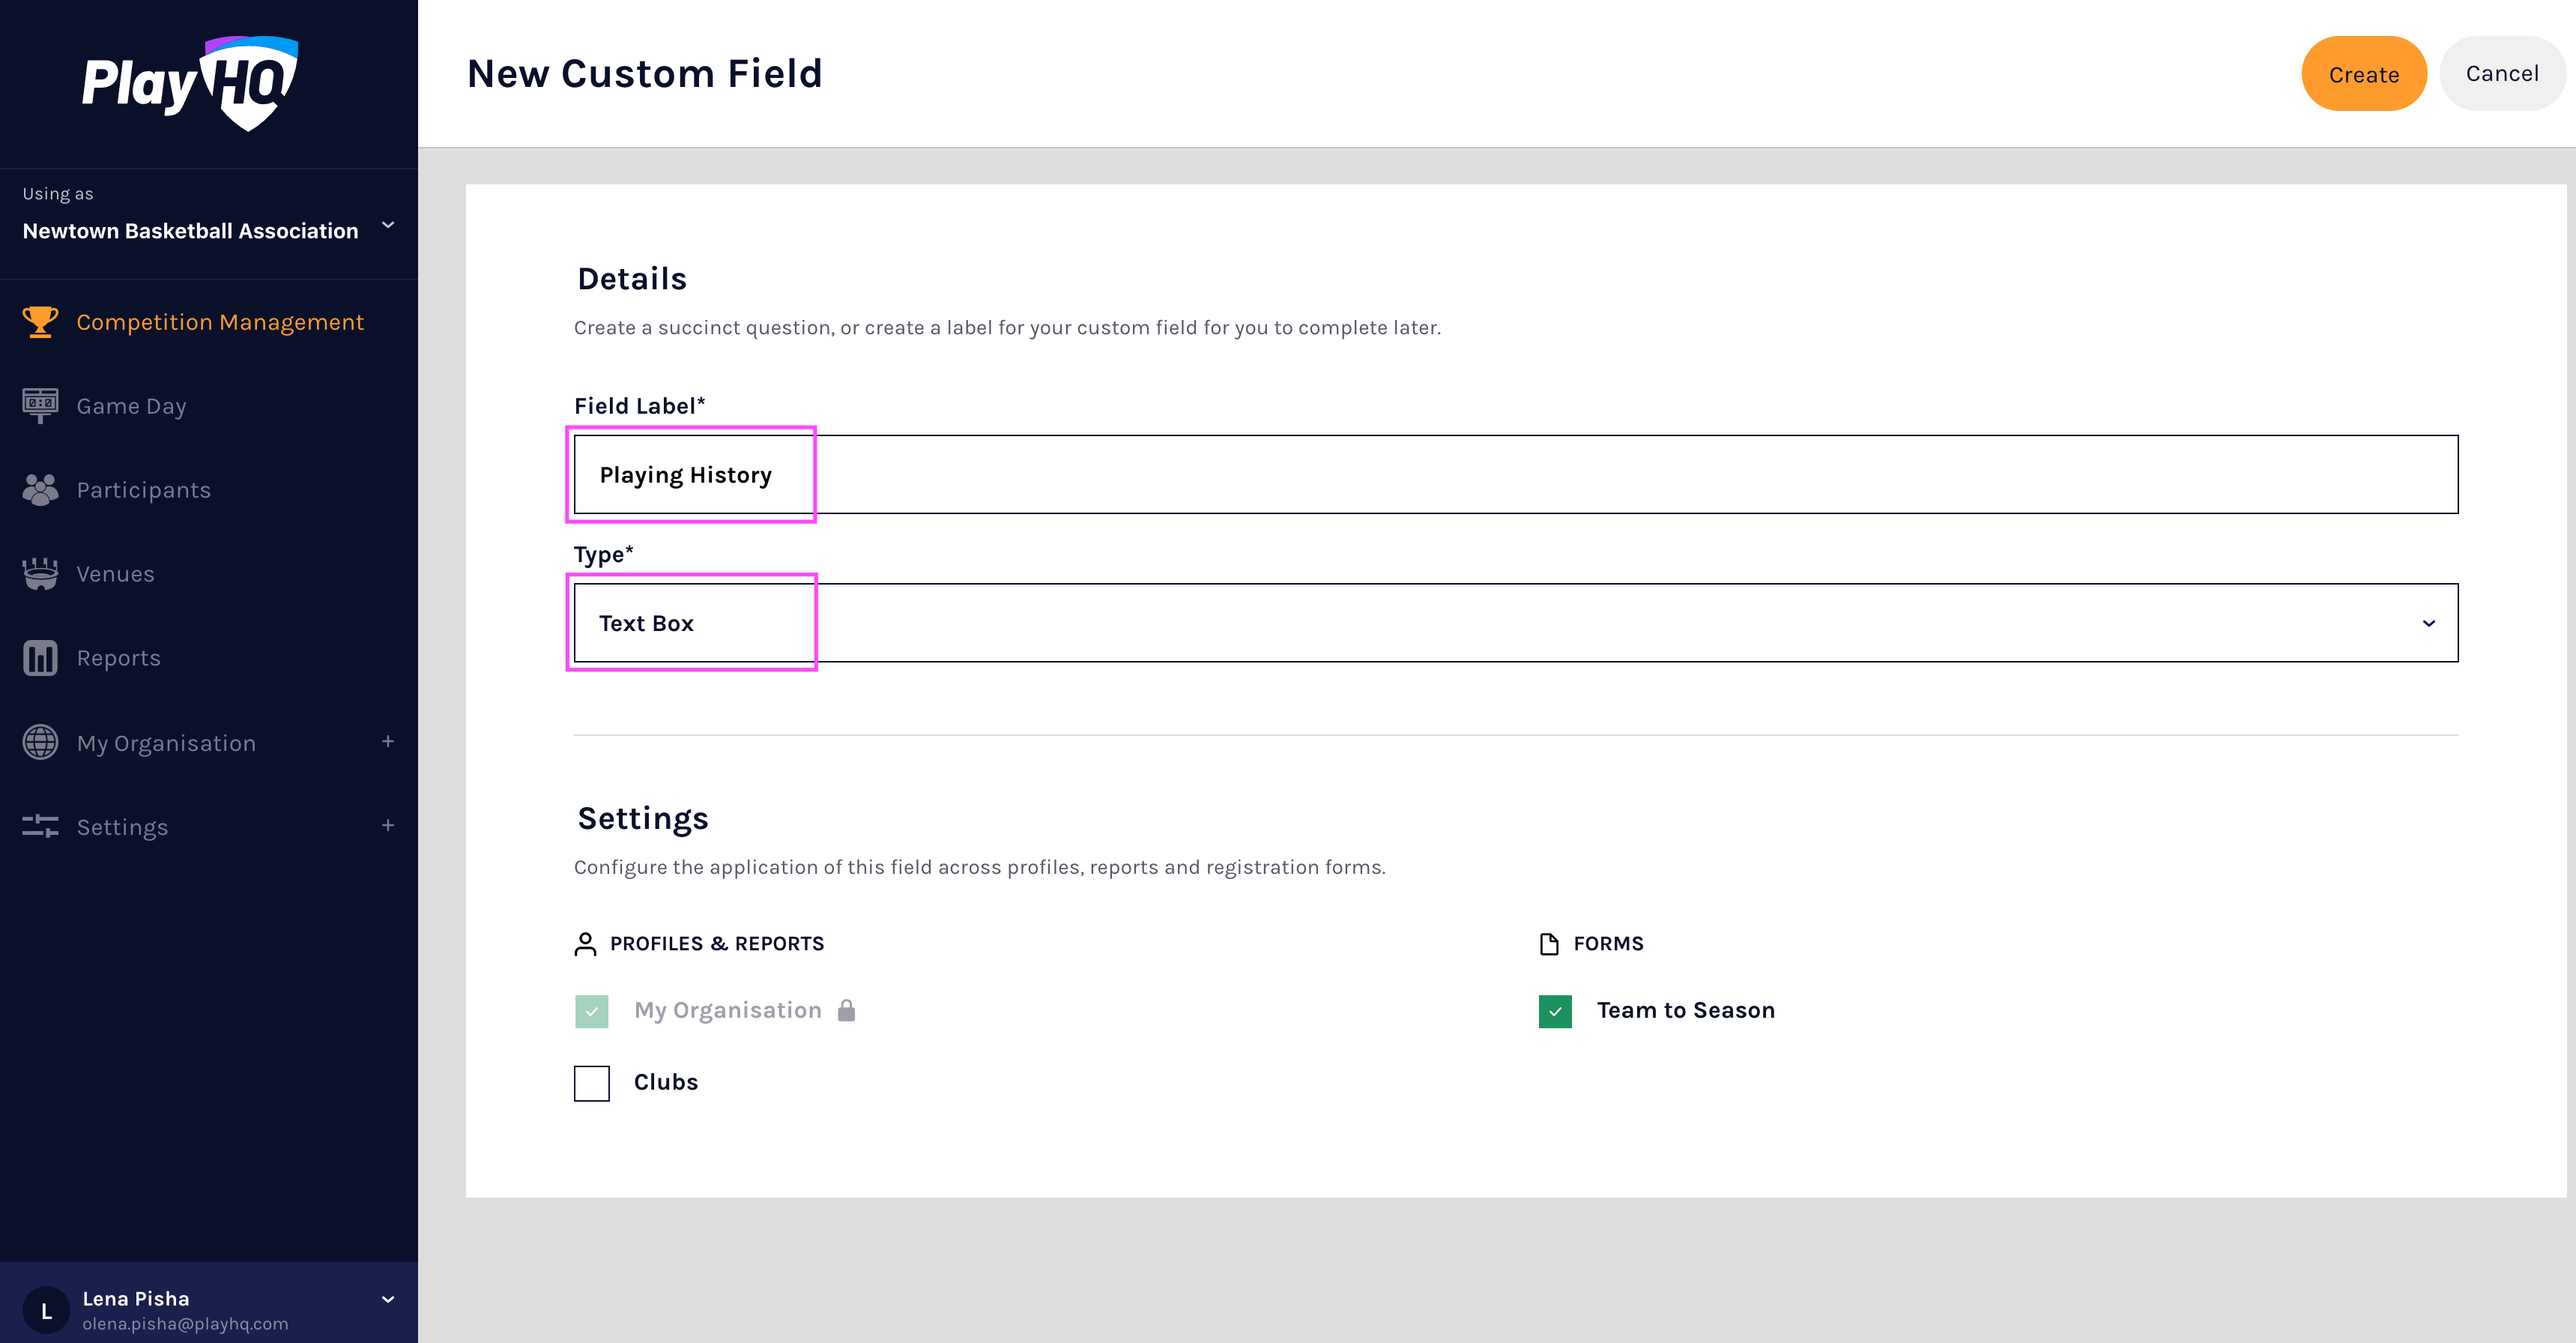The height and width of the screenshot is (1343, 2576).
Task: Click the My Organisation globe icon
Action: tap(40, 742)
